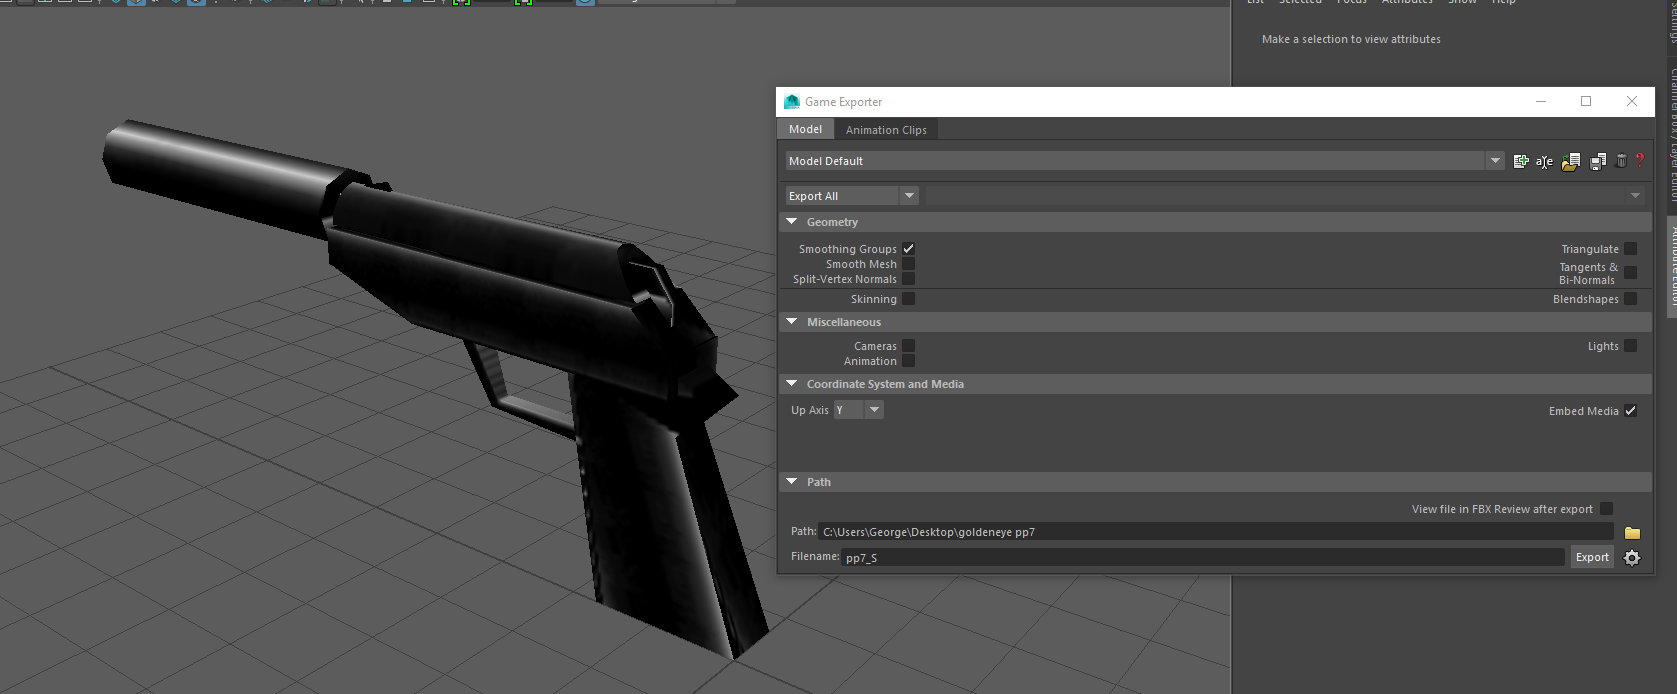Open the Export All dropdown
1677x694 pixels.
(852, 196)
